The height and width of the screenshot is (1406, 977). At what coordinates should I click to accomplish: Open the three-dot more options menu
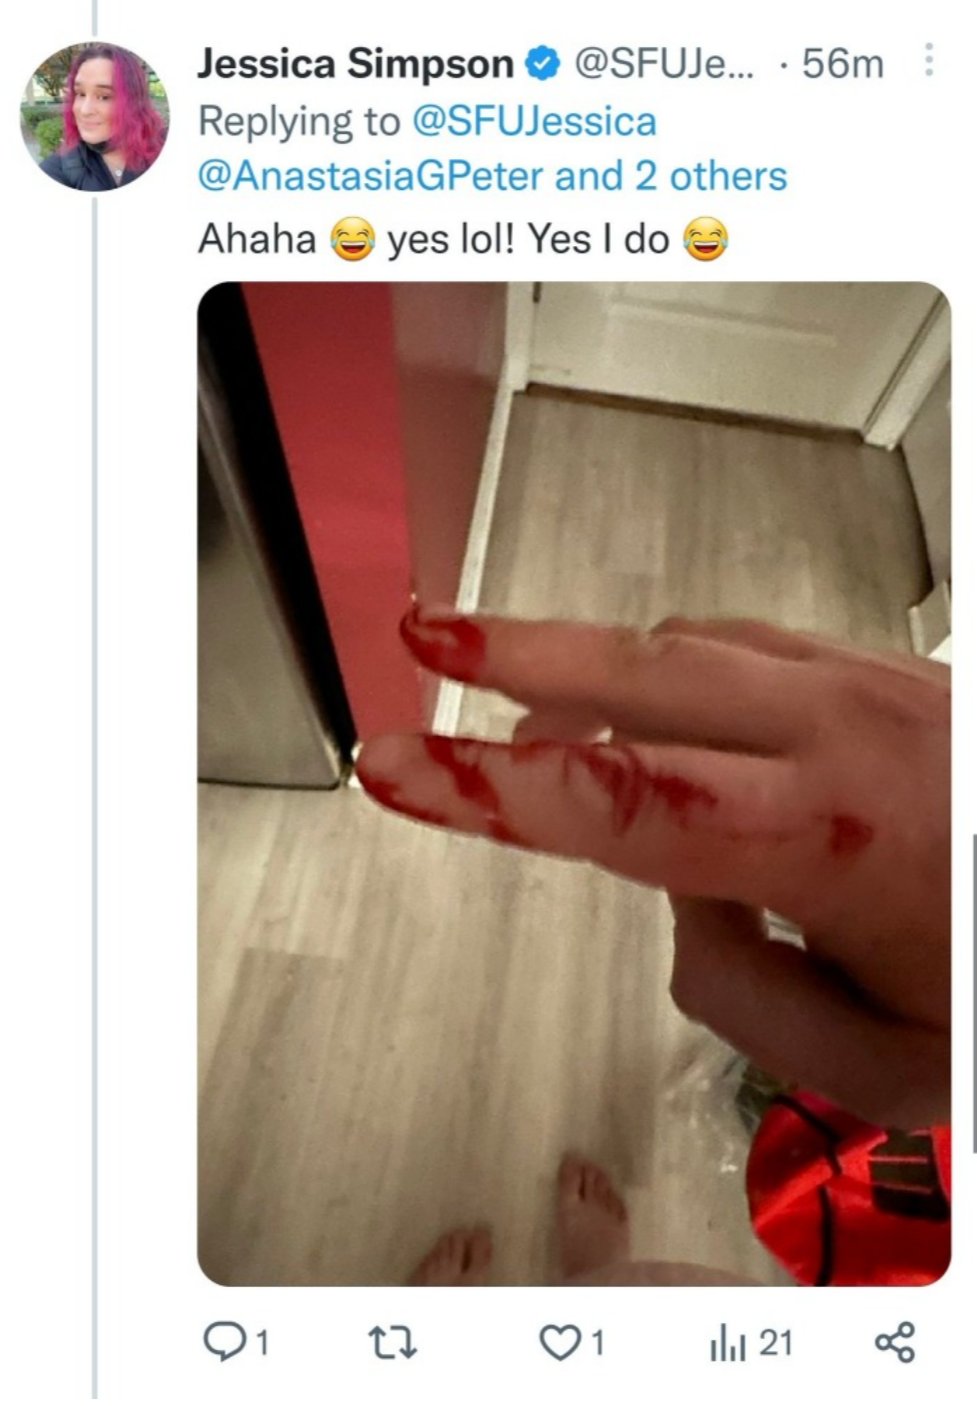[929, 62]
